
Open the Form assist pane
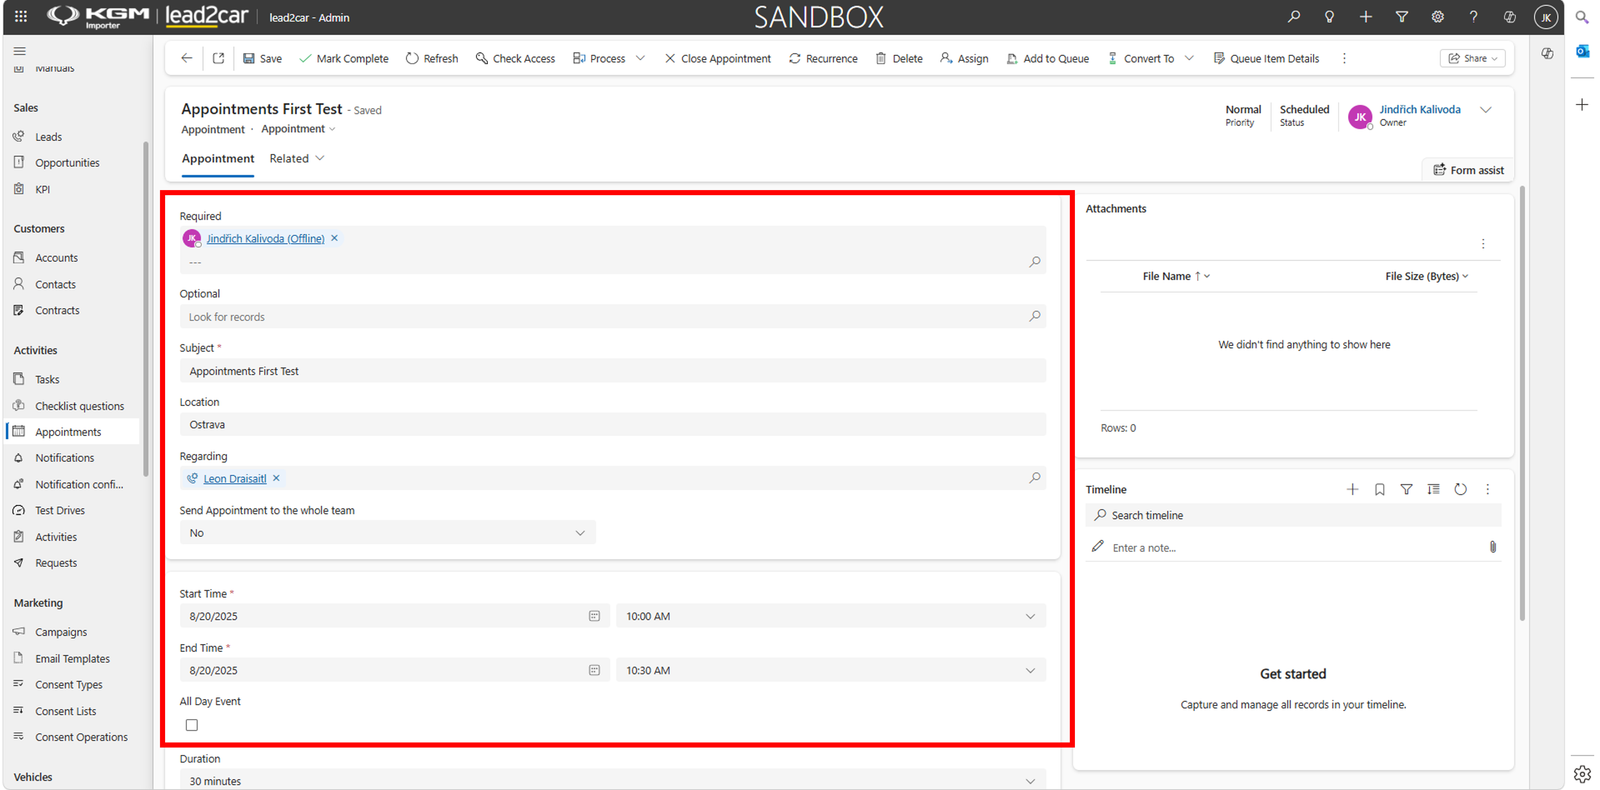click(x=1468, y=170)
